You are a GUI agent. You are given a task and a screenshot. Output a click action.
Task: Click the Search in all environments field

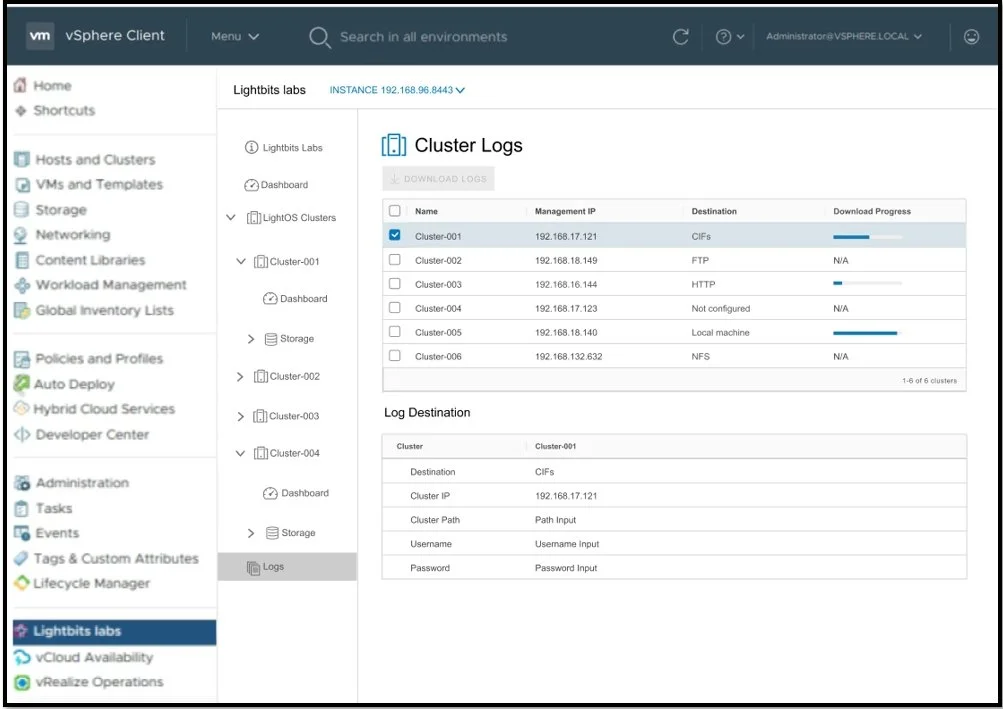pos(423,37)
